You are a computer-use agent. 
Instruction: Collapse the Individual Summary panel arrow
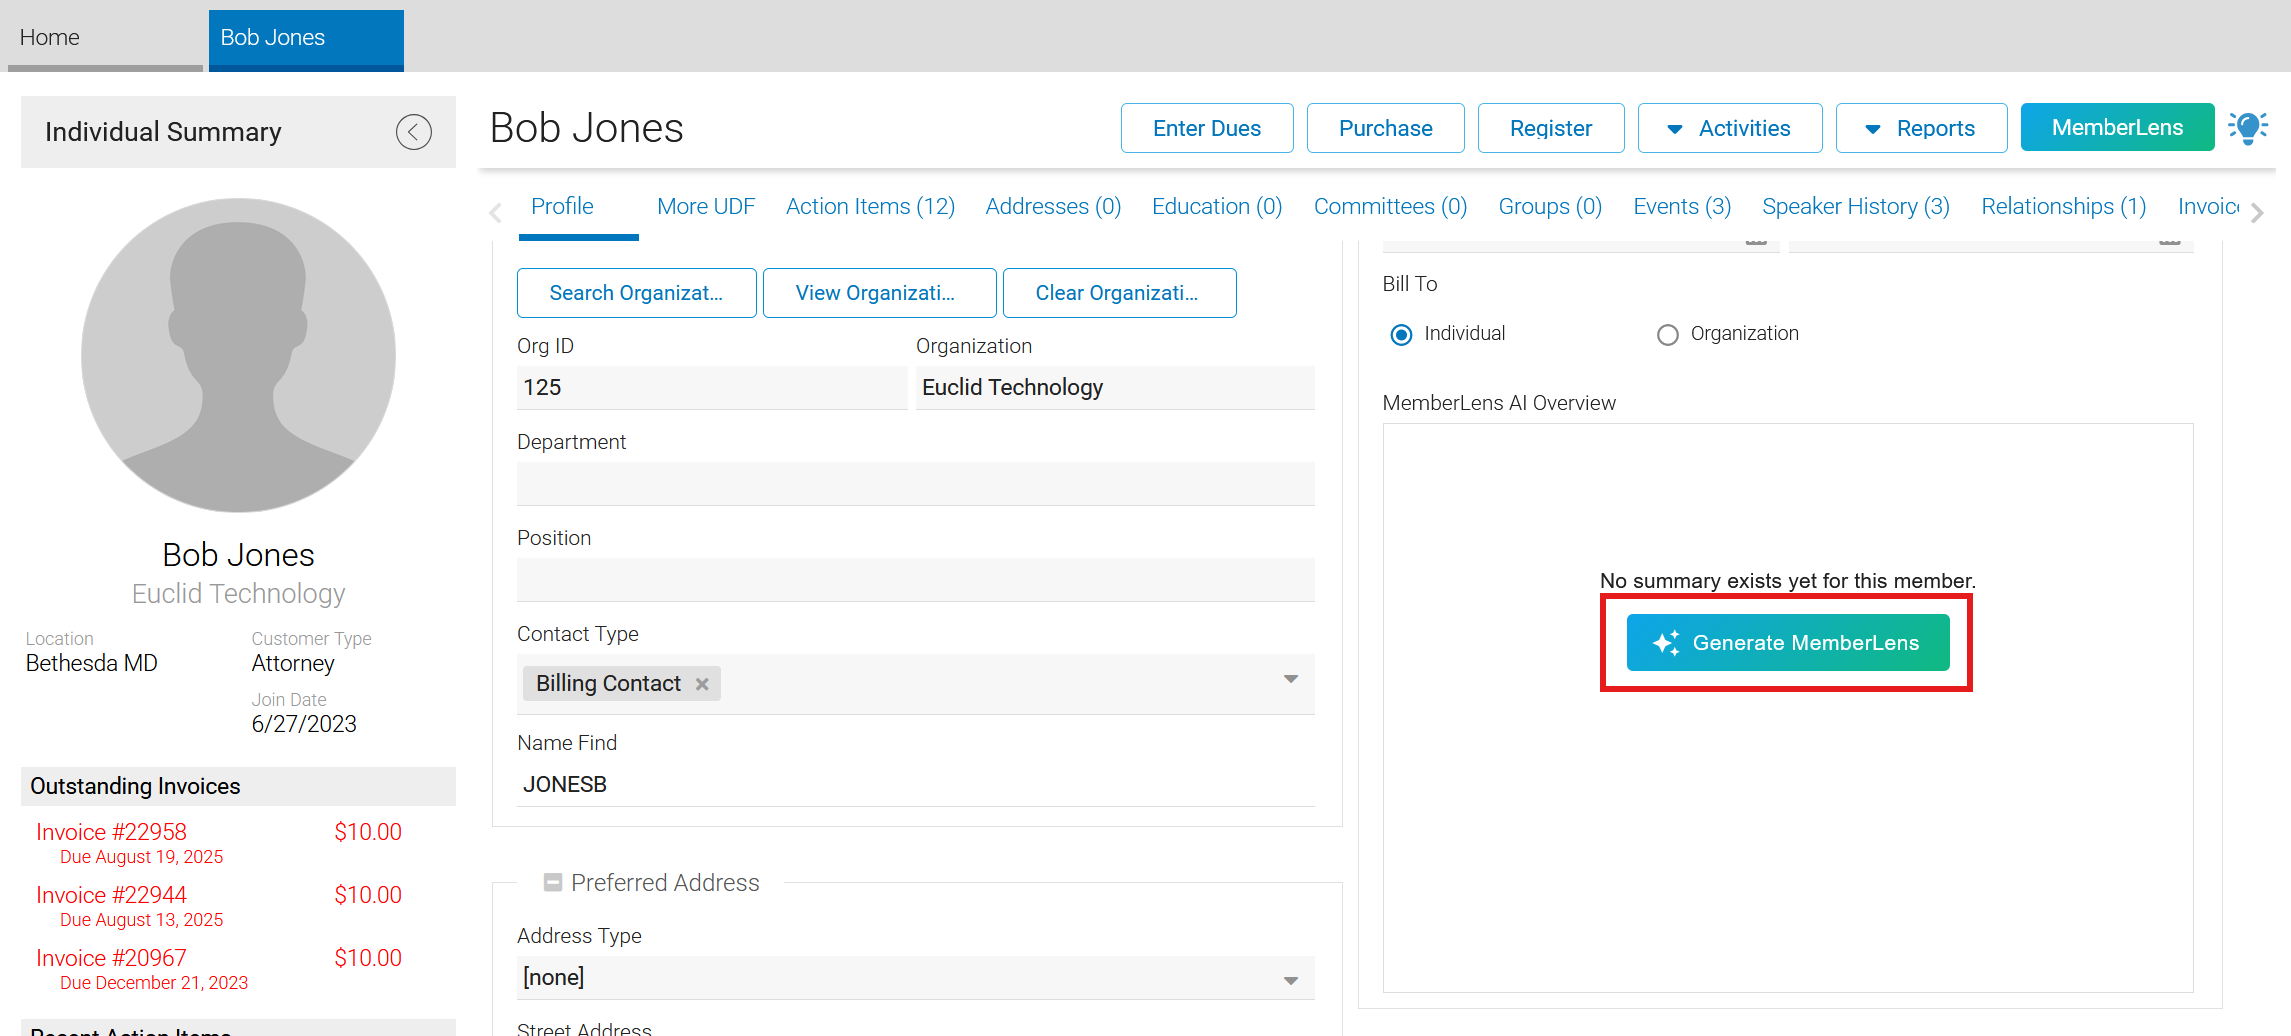pyautogui.click(x=413, y=132)
